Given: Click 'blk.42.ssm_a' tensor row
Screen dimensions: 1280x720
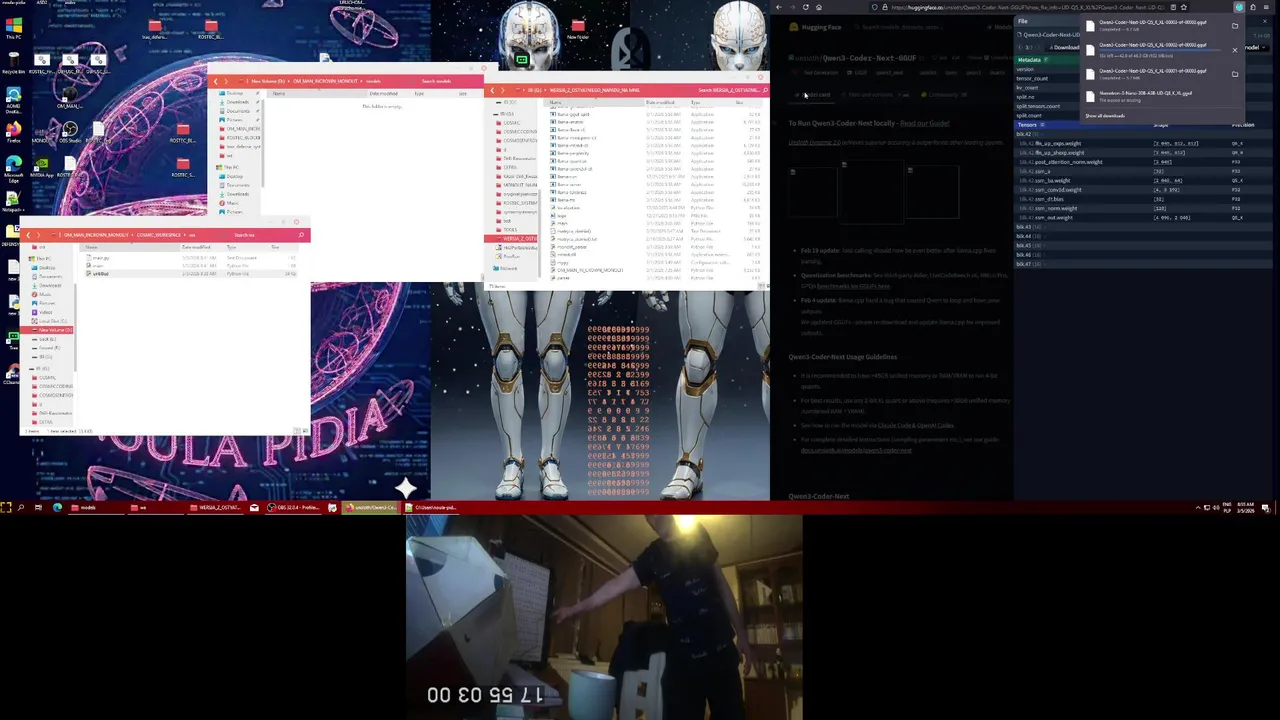Looking at the screenshot, I should [x=1143, y=171].
